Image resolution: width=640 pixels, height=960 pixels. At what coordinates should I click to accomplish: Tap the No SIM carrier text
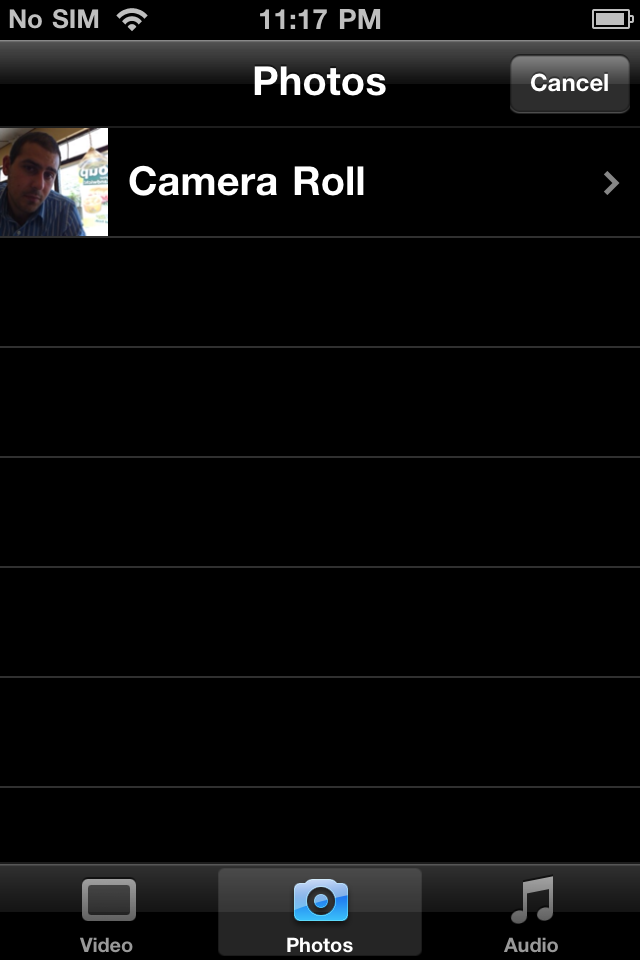coord(53,19)
